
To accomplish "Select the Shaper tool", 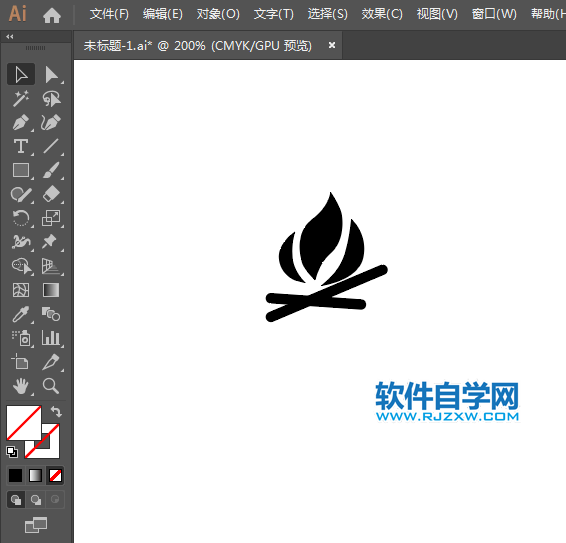I will pos(21,194).
